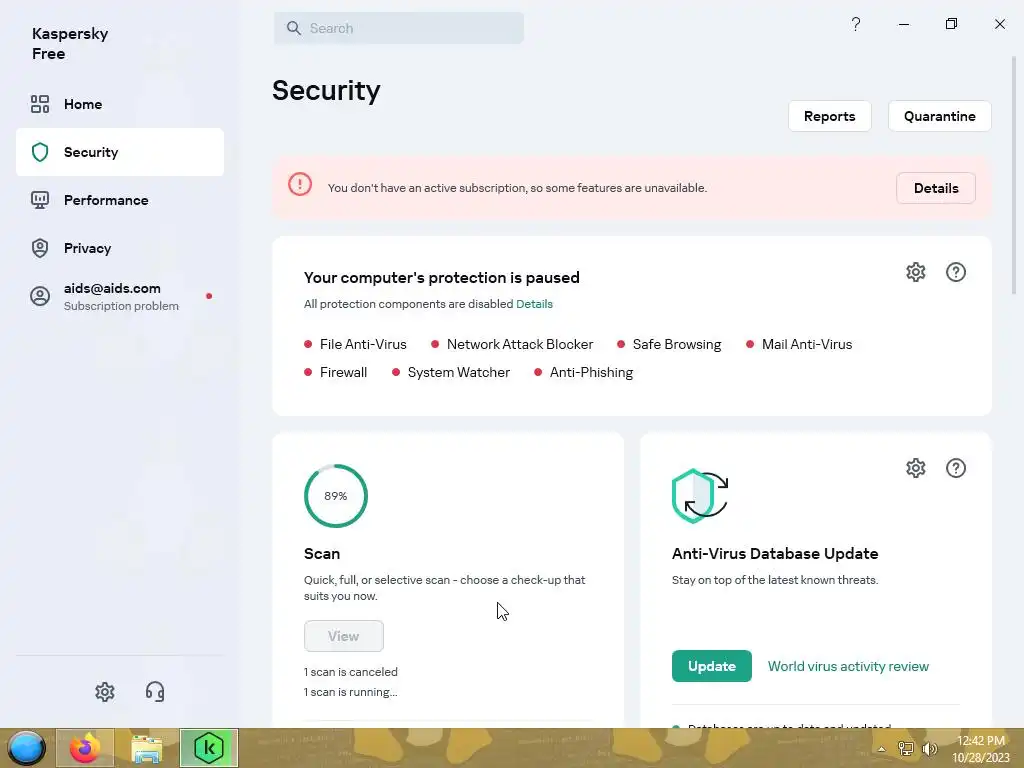Click '1 scan is canceled' status text

[x=351, y=671]
